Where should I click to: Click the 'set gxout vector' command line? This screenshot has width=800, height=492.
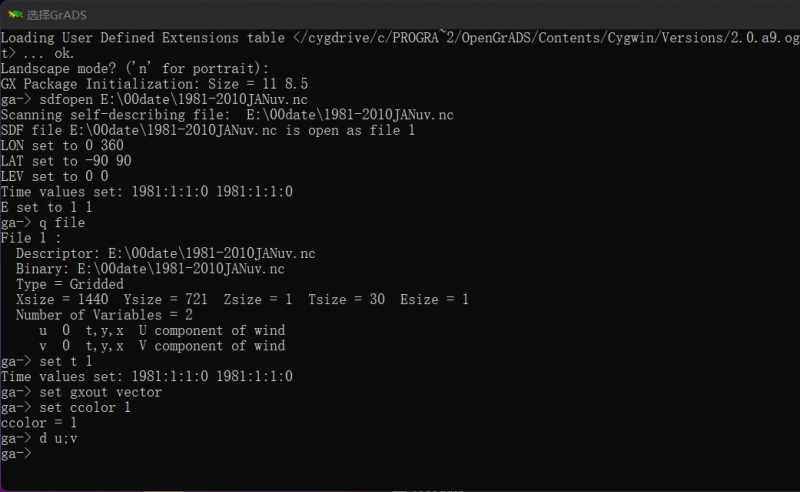coord(80,393)
